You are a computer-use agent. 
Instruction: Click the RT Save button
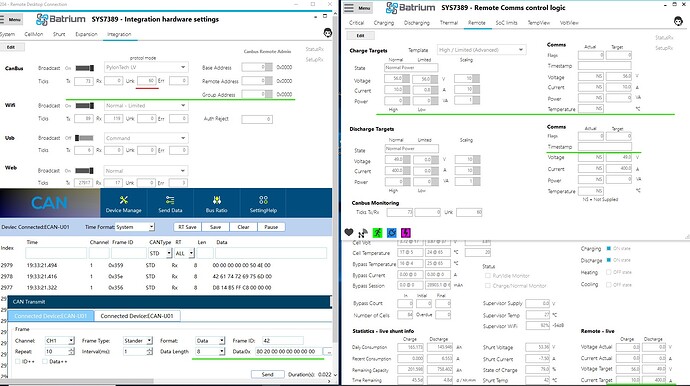[187, 227]
